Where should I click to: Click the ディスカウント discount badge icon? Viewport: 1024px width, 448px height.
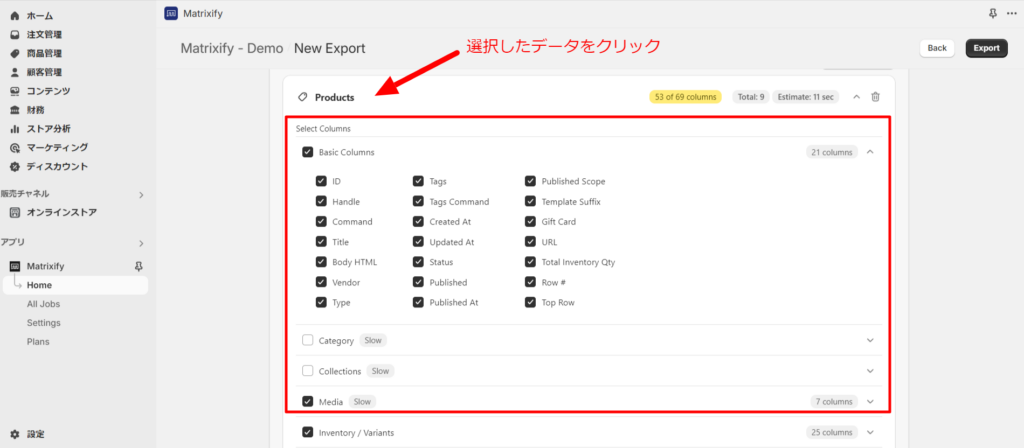click(15, 167)
